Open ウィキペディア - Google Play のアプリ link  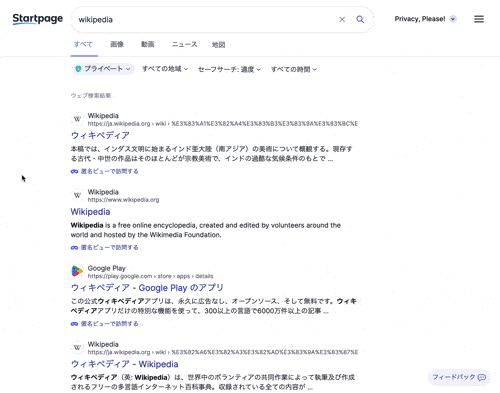point(147,288)
